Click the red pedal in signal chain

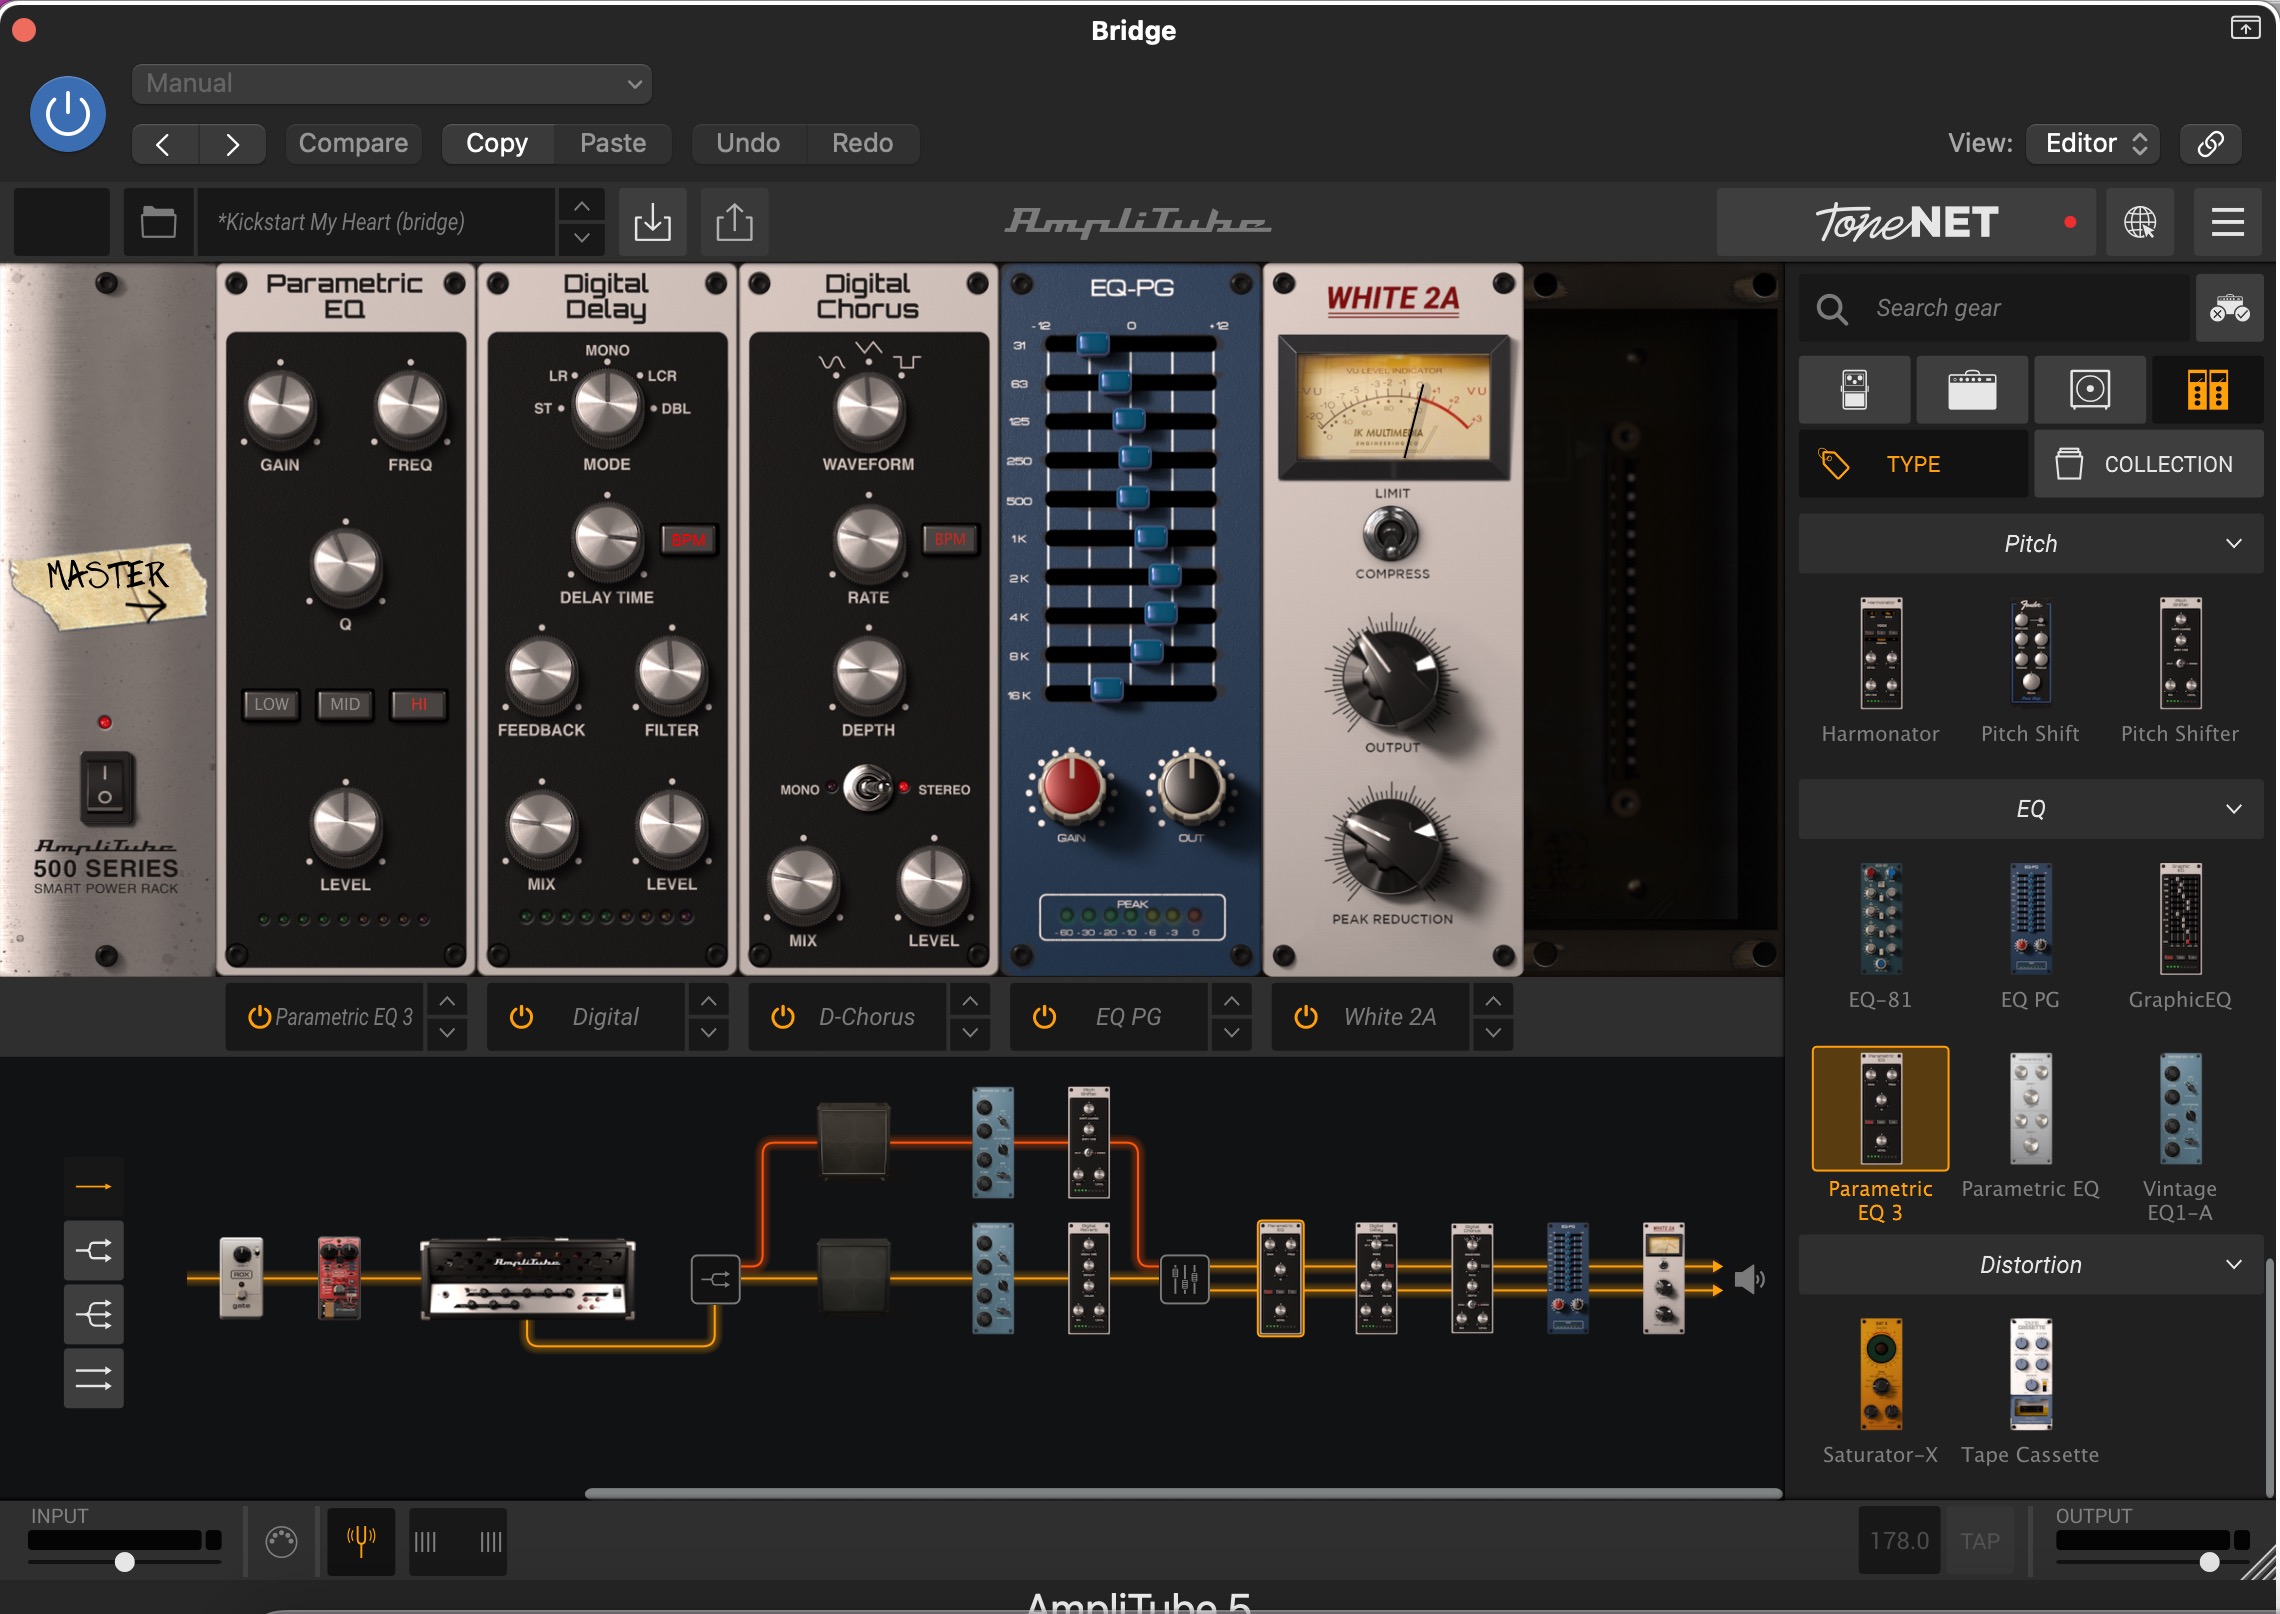click(339, 1278)
